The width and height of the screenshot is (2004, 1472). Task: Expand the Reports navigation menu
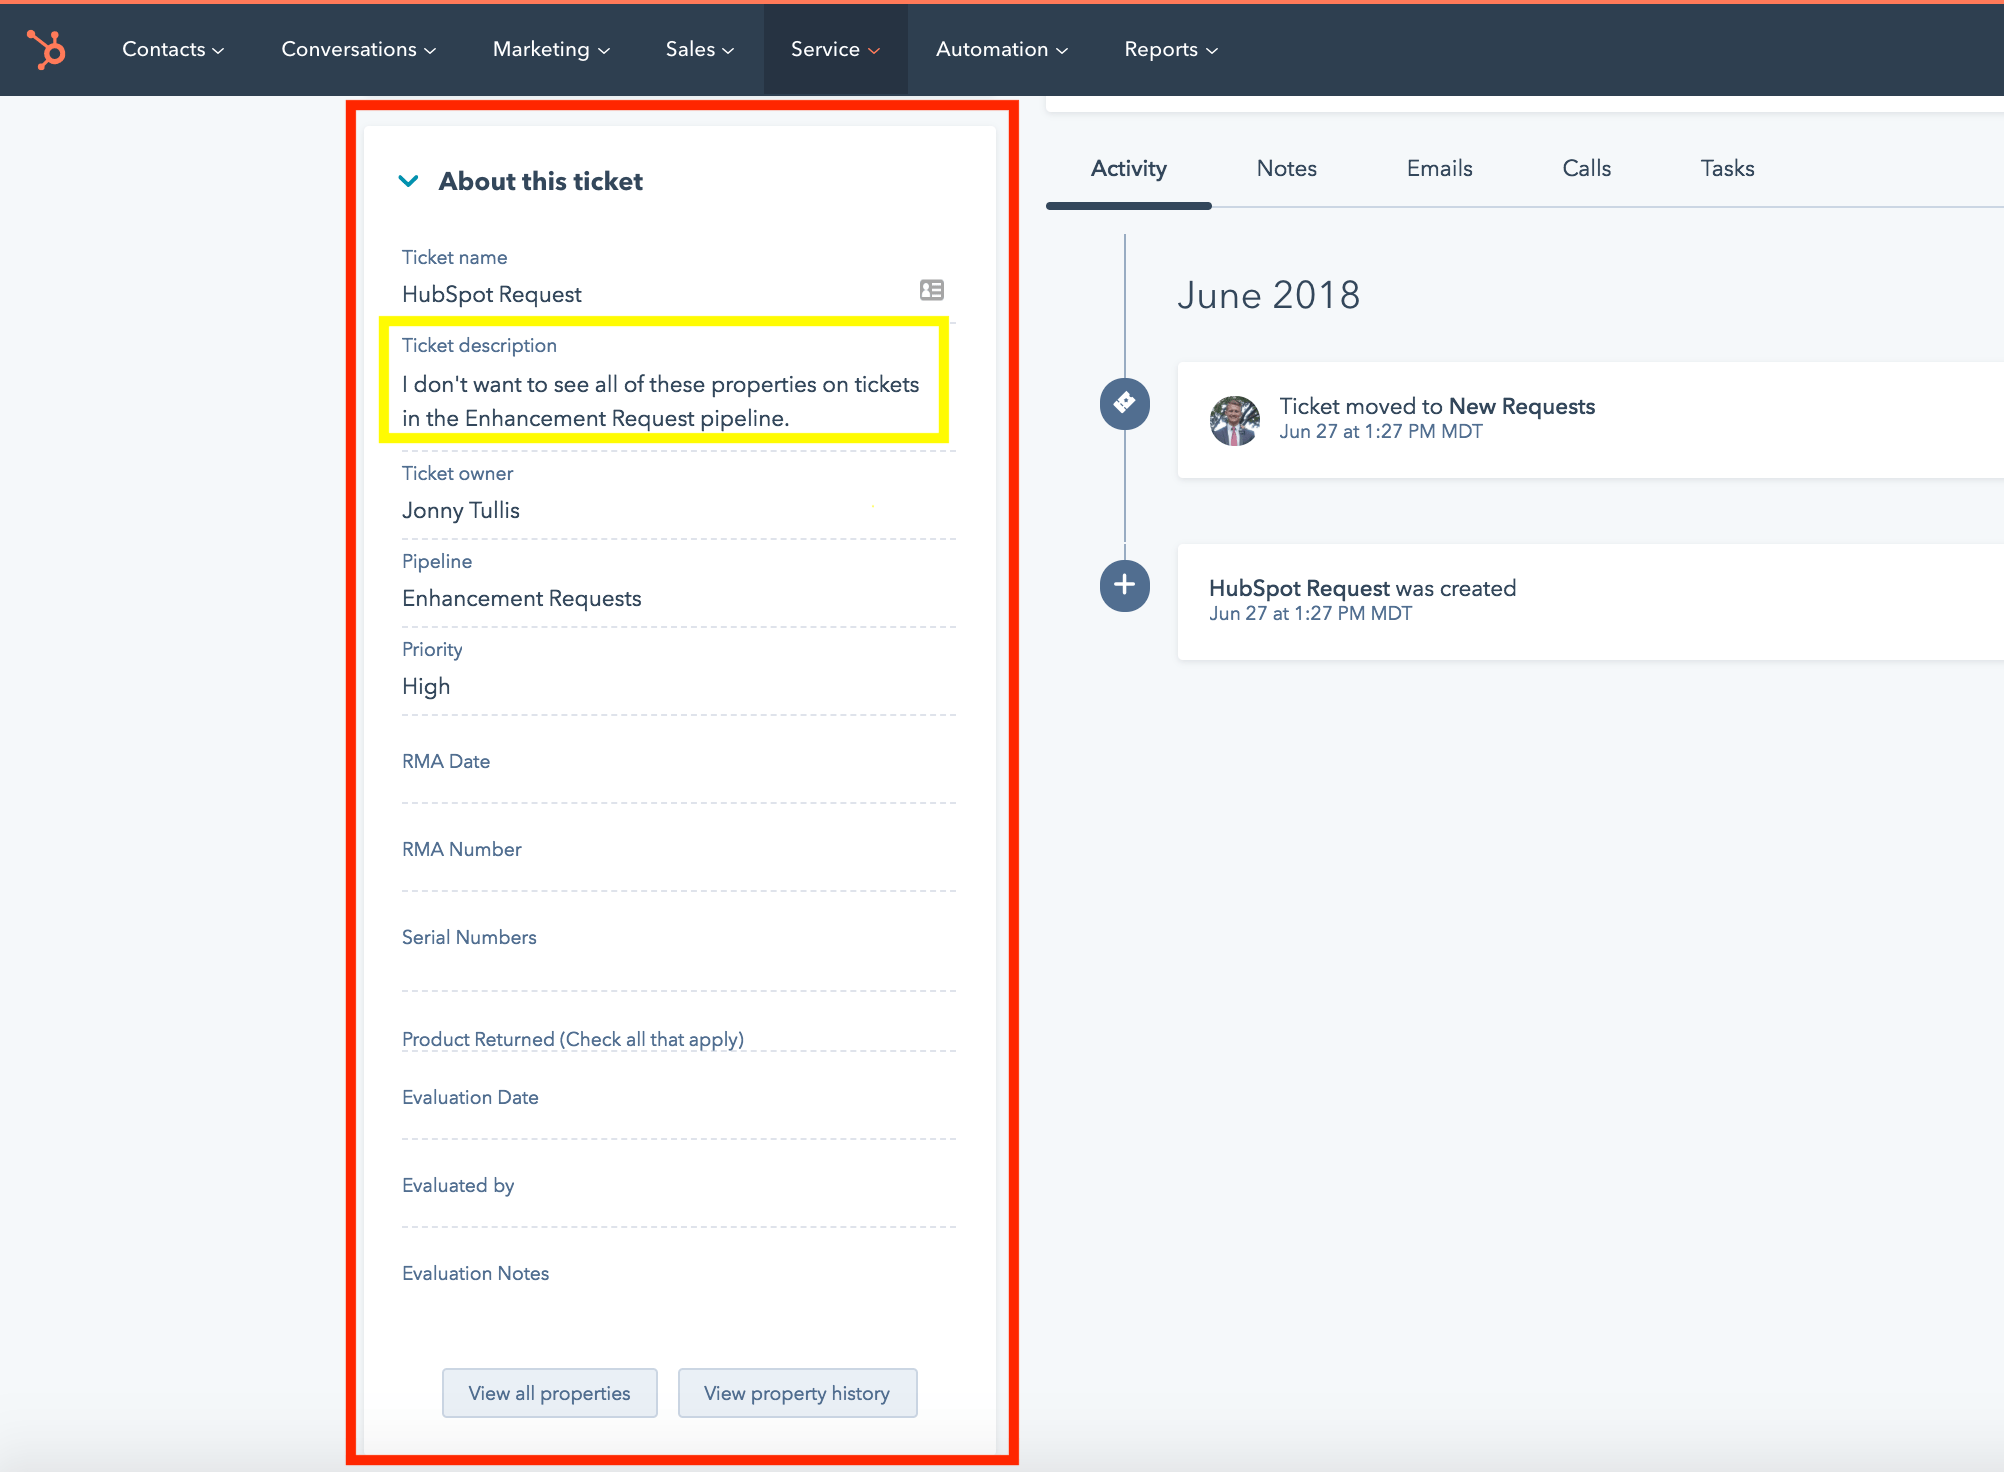tap(1170, 49)
